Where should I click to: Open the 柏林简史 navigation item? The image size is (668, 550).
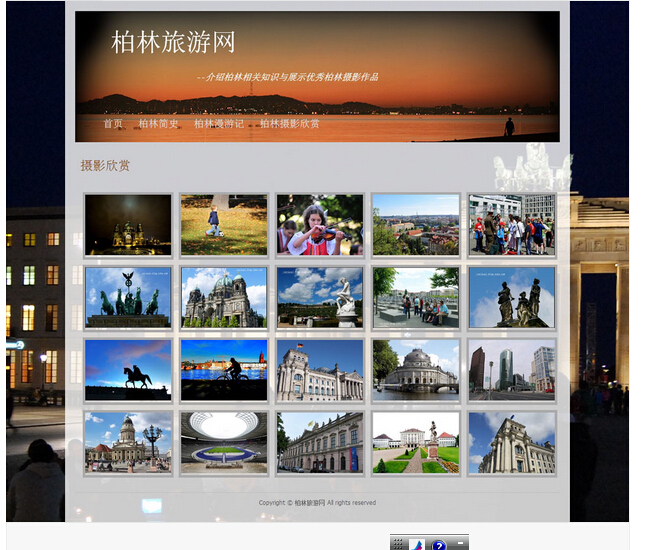(158, 124)
